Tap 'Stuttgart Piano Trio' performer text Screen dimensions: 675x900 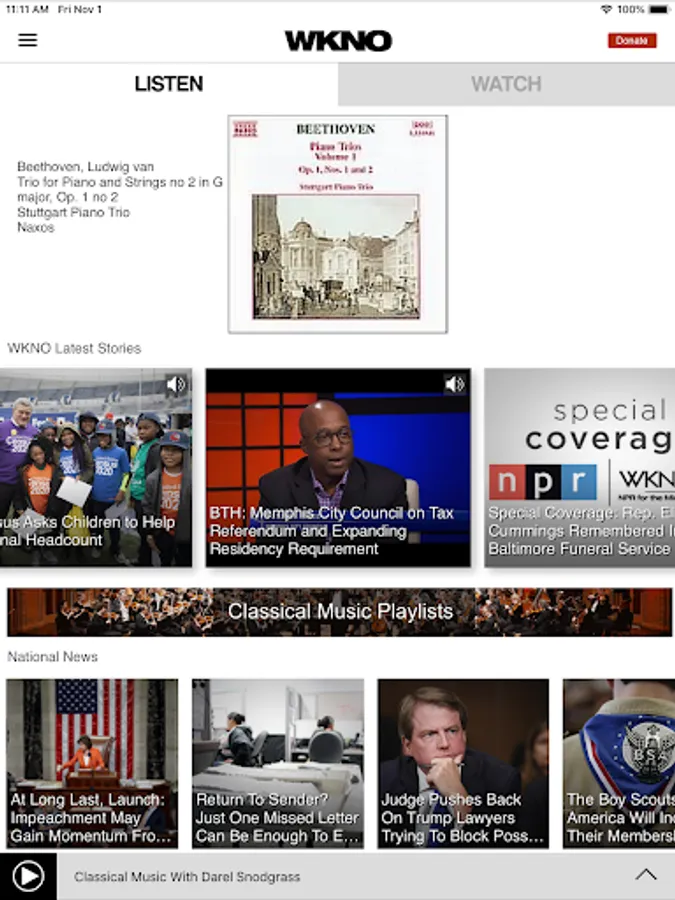tap(73, 212)
